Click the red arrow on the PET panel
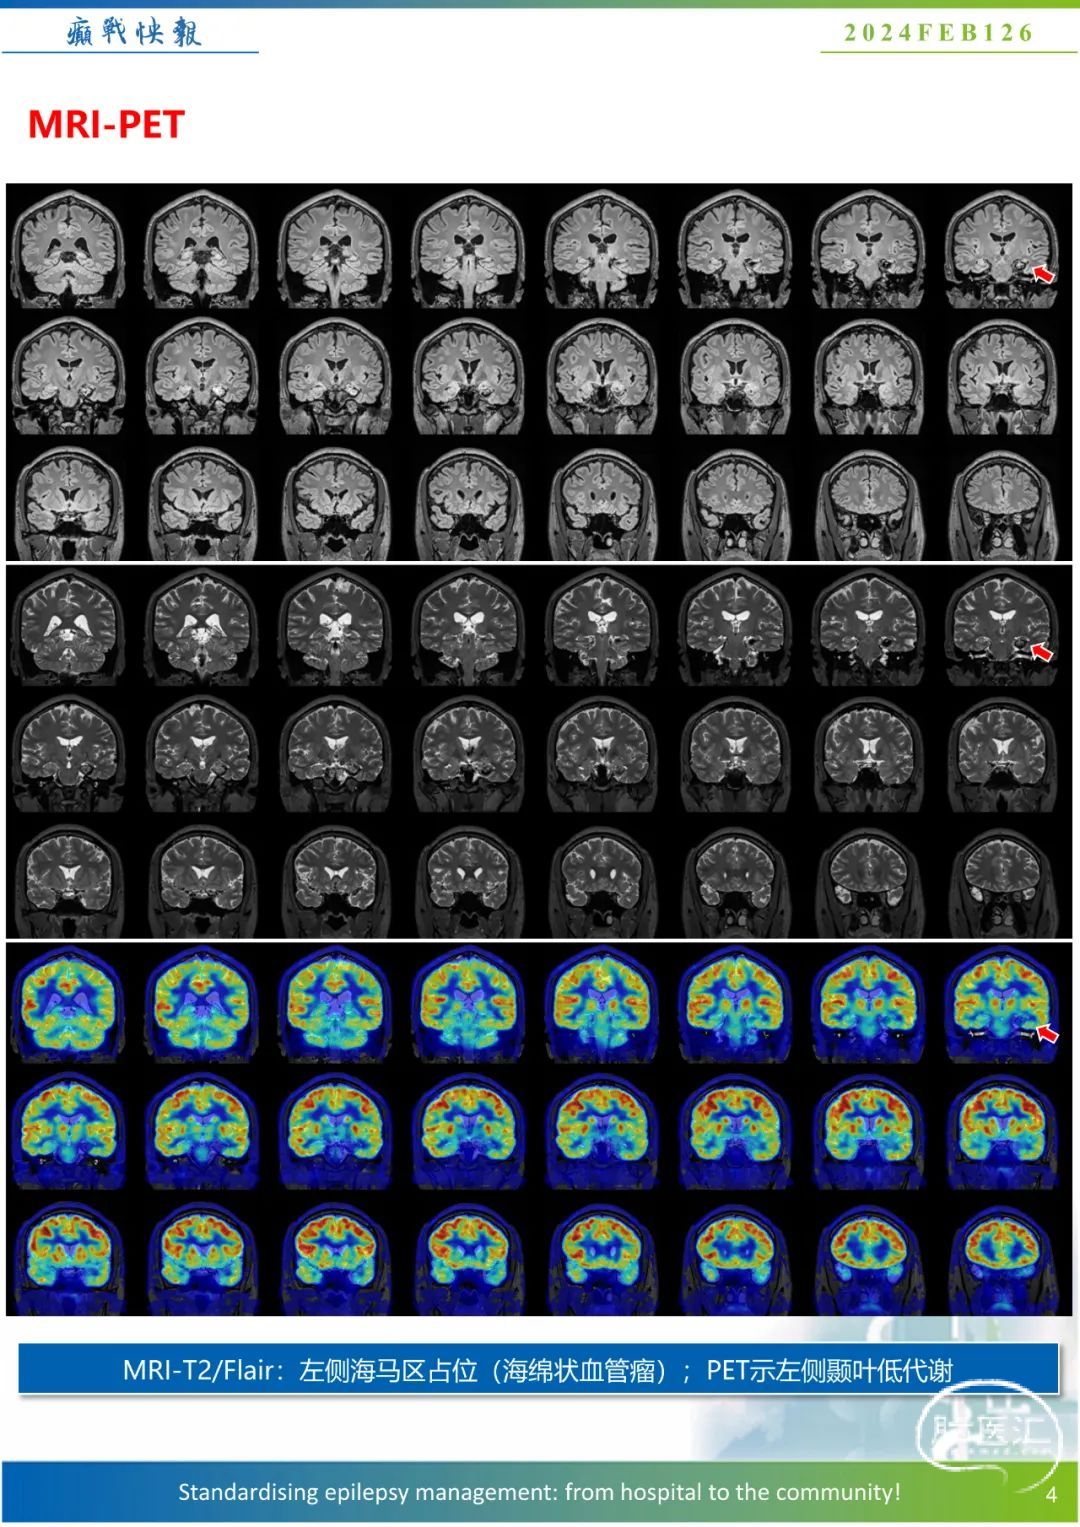 [x=1046, y=1033]
